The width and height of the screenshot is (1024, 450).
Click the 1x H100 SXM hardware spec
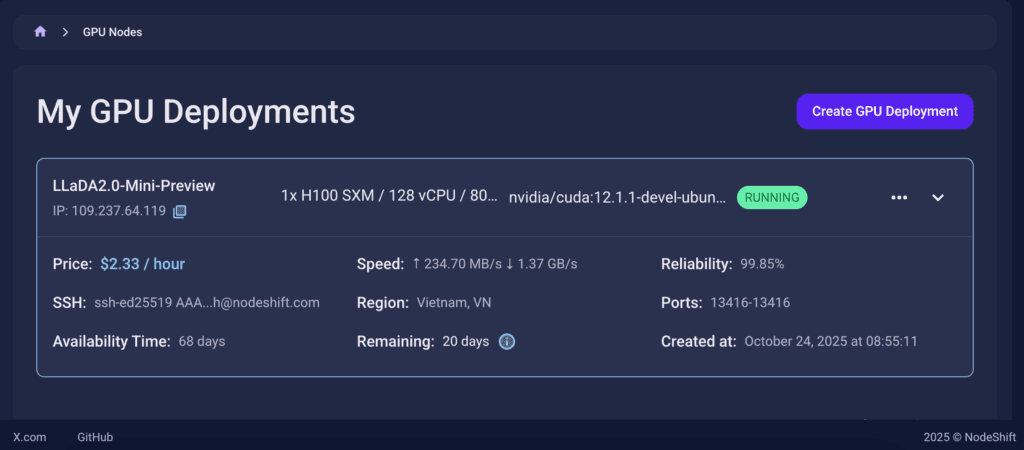tap(389, 197)
